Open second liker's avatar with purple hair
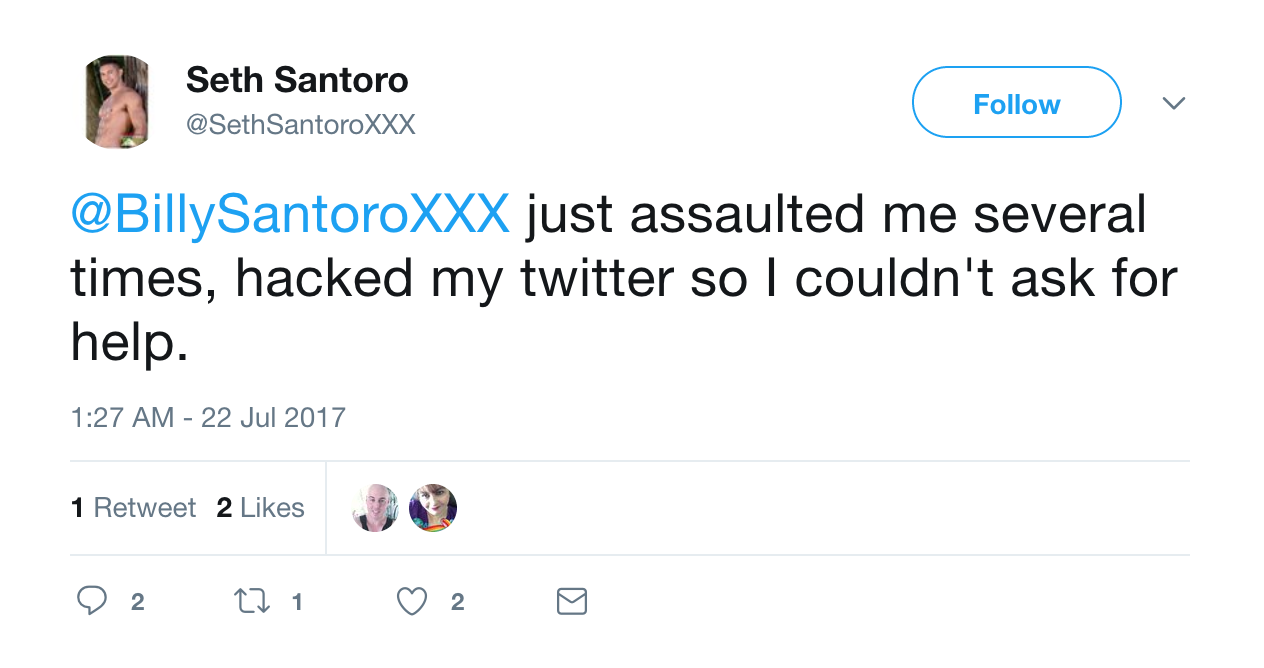The image size is (1264, 668). tap(433, 508)
